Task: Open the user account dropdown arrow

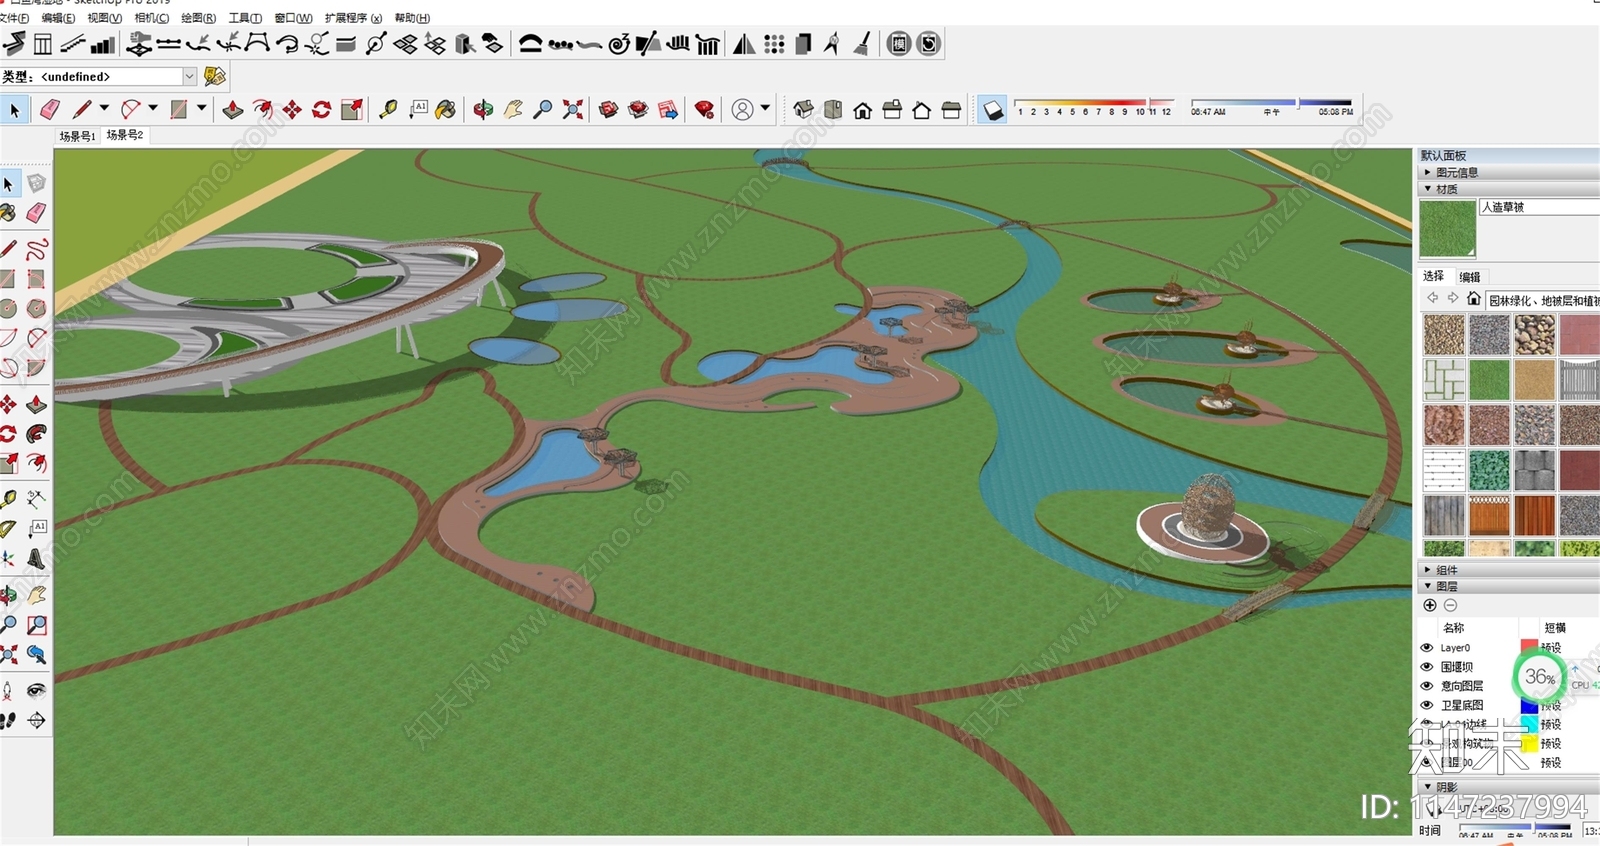Action: coord(765,108)
